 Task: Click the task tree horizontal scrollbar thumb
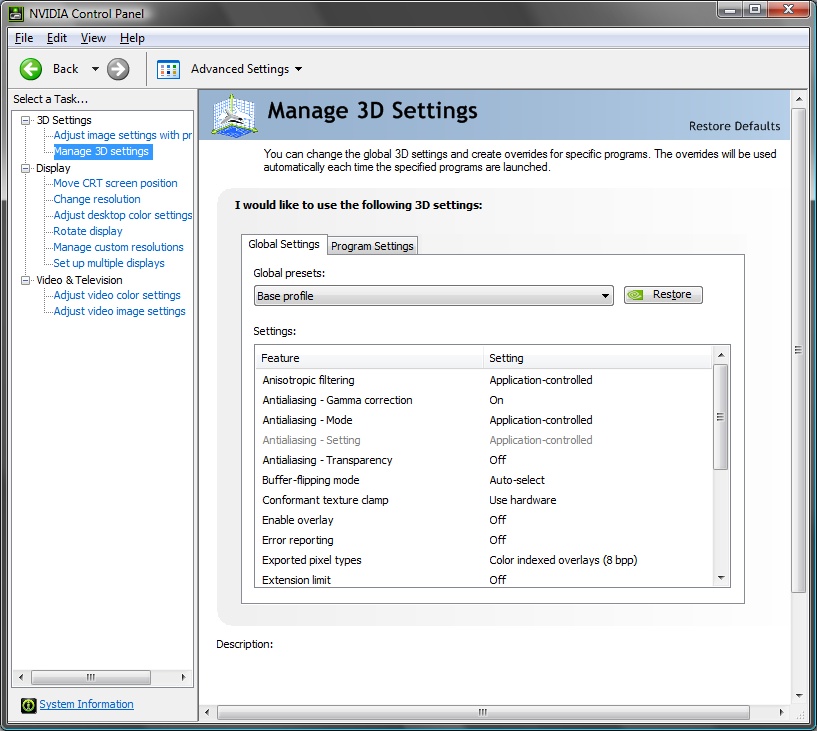click(91, 677)
